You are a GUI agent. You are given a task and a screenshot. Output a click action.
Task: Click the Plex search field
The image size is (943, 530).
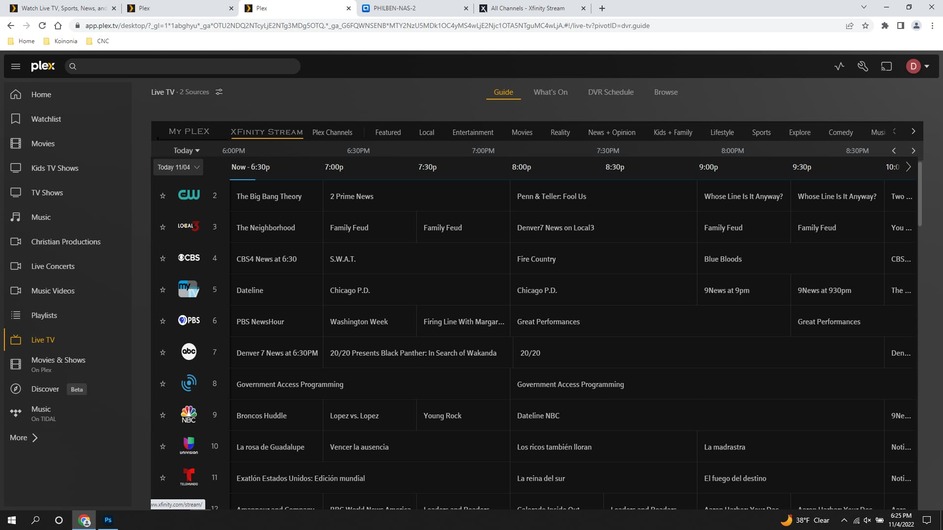pos(182,66)
